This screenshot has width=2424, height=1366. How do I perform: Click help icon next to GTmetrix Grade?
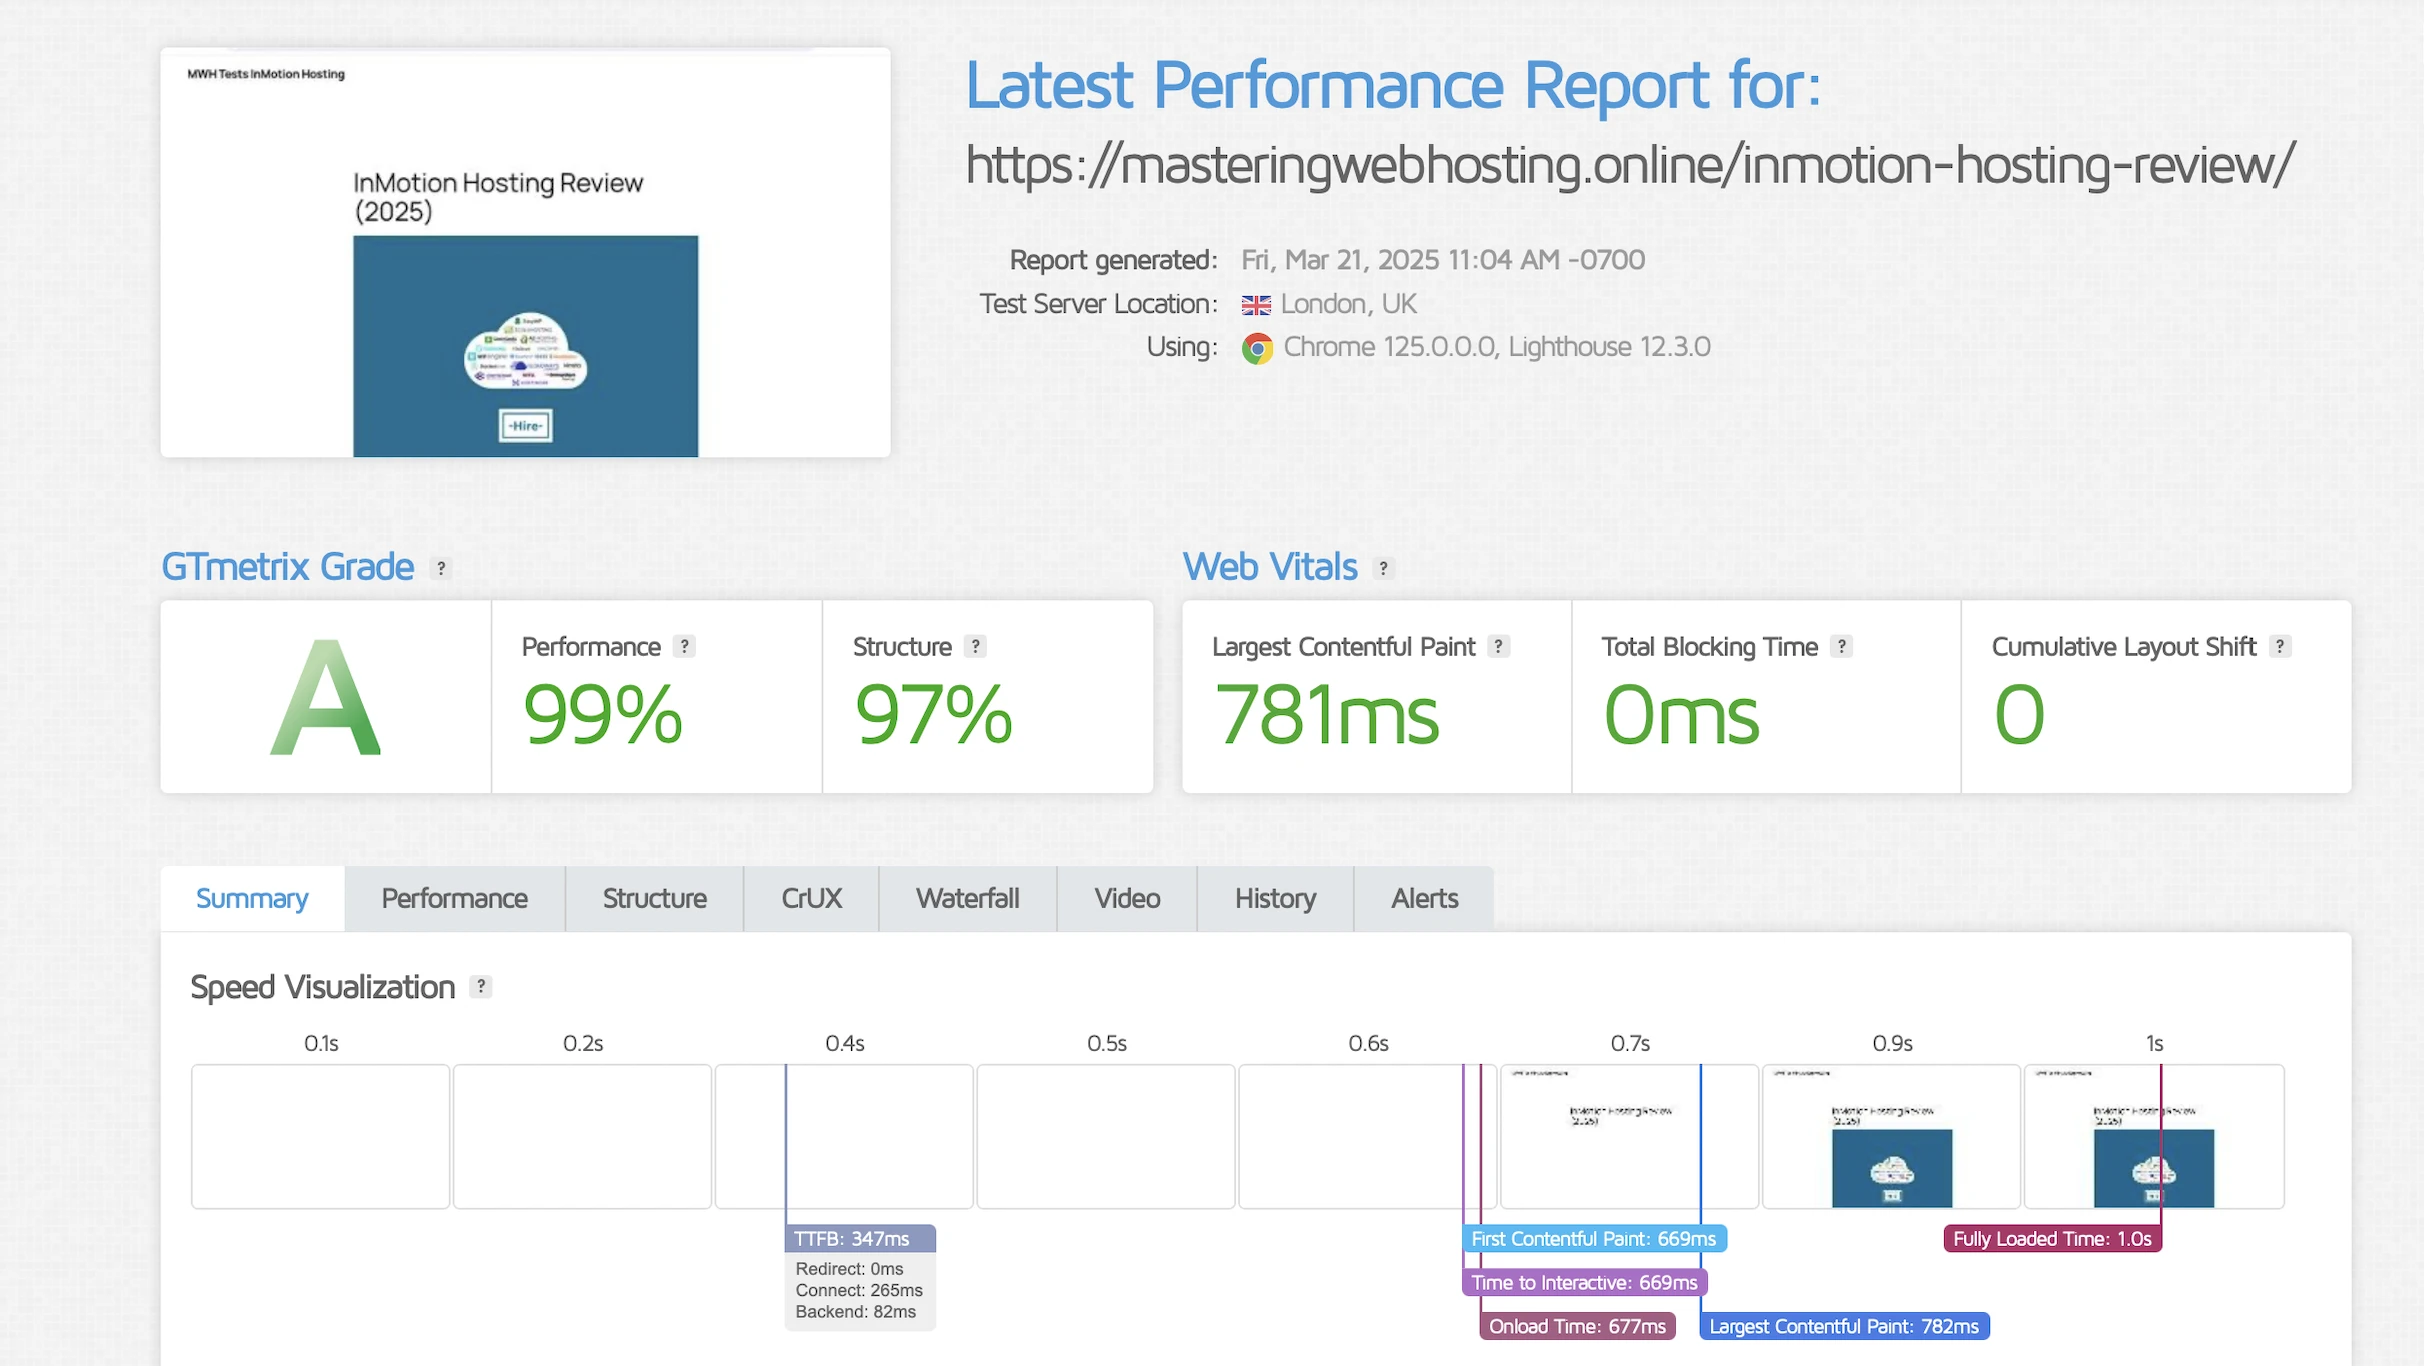click(441, 568)
